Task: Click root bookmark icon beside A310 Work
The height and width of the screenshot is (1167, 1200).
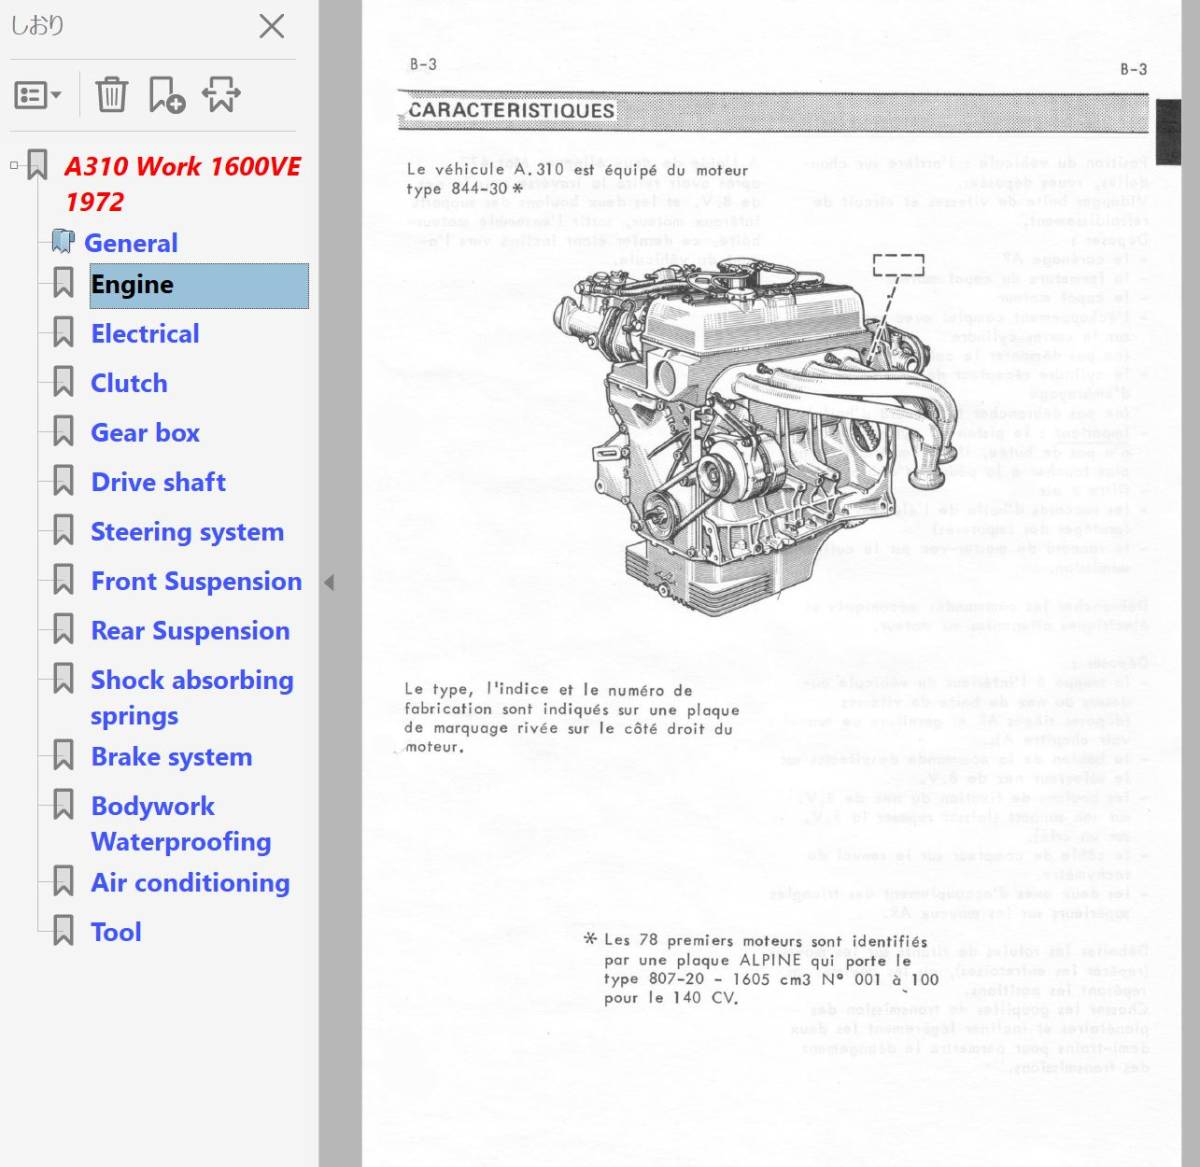Action: (x=37, y=165)
